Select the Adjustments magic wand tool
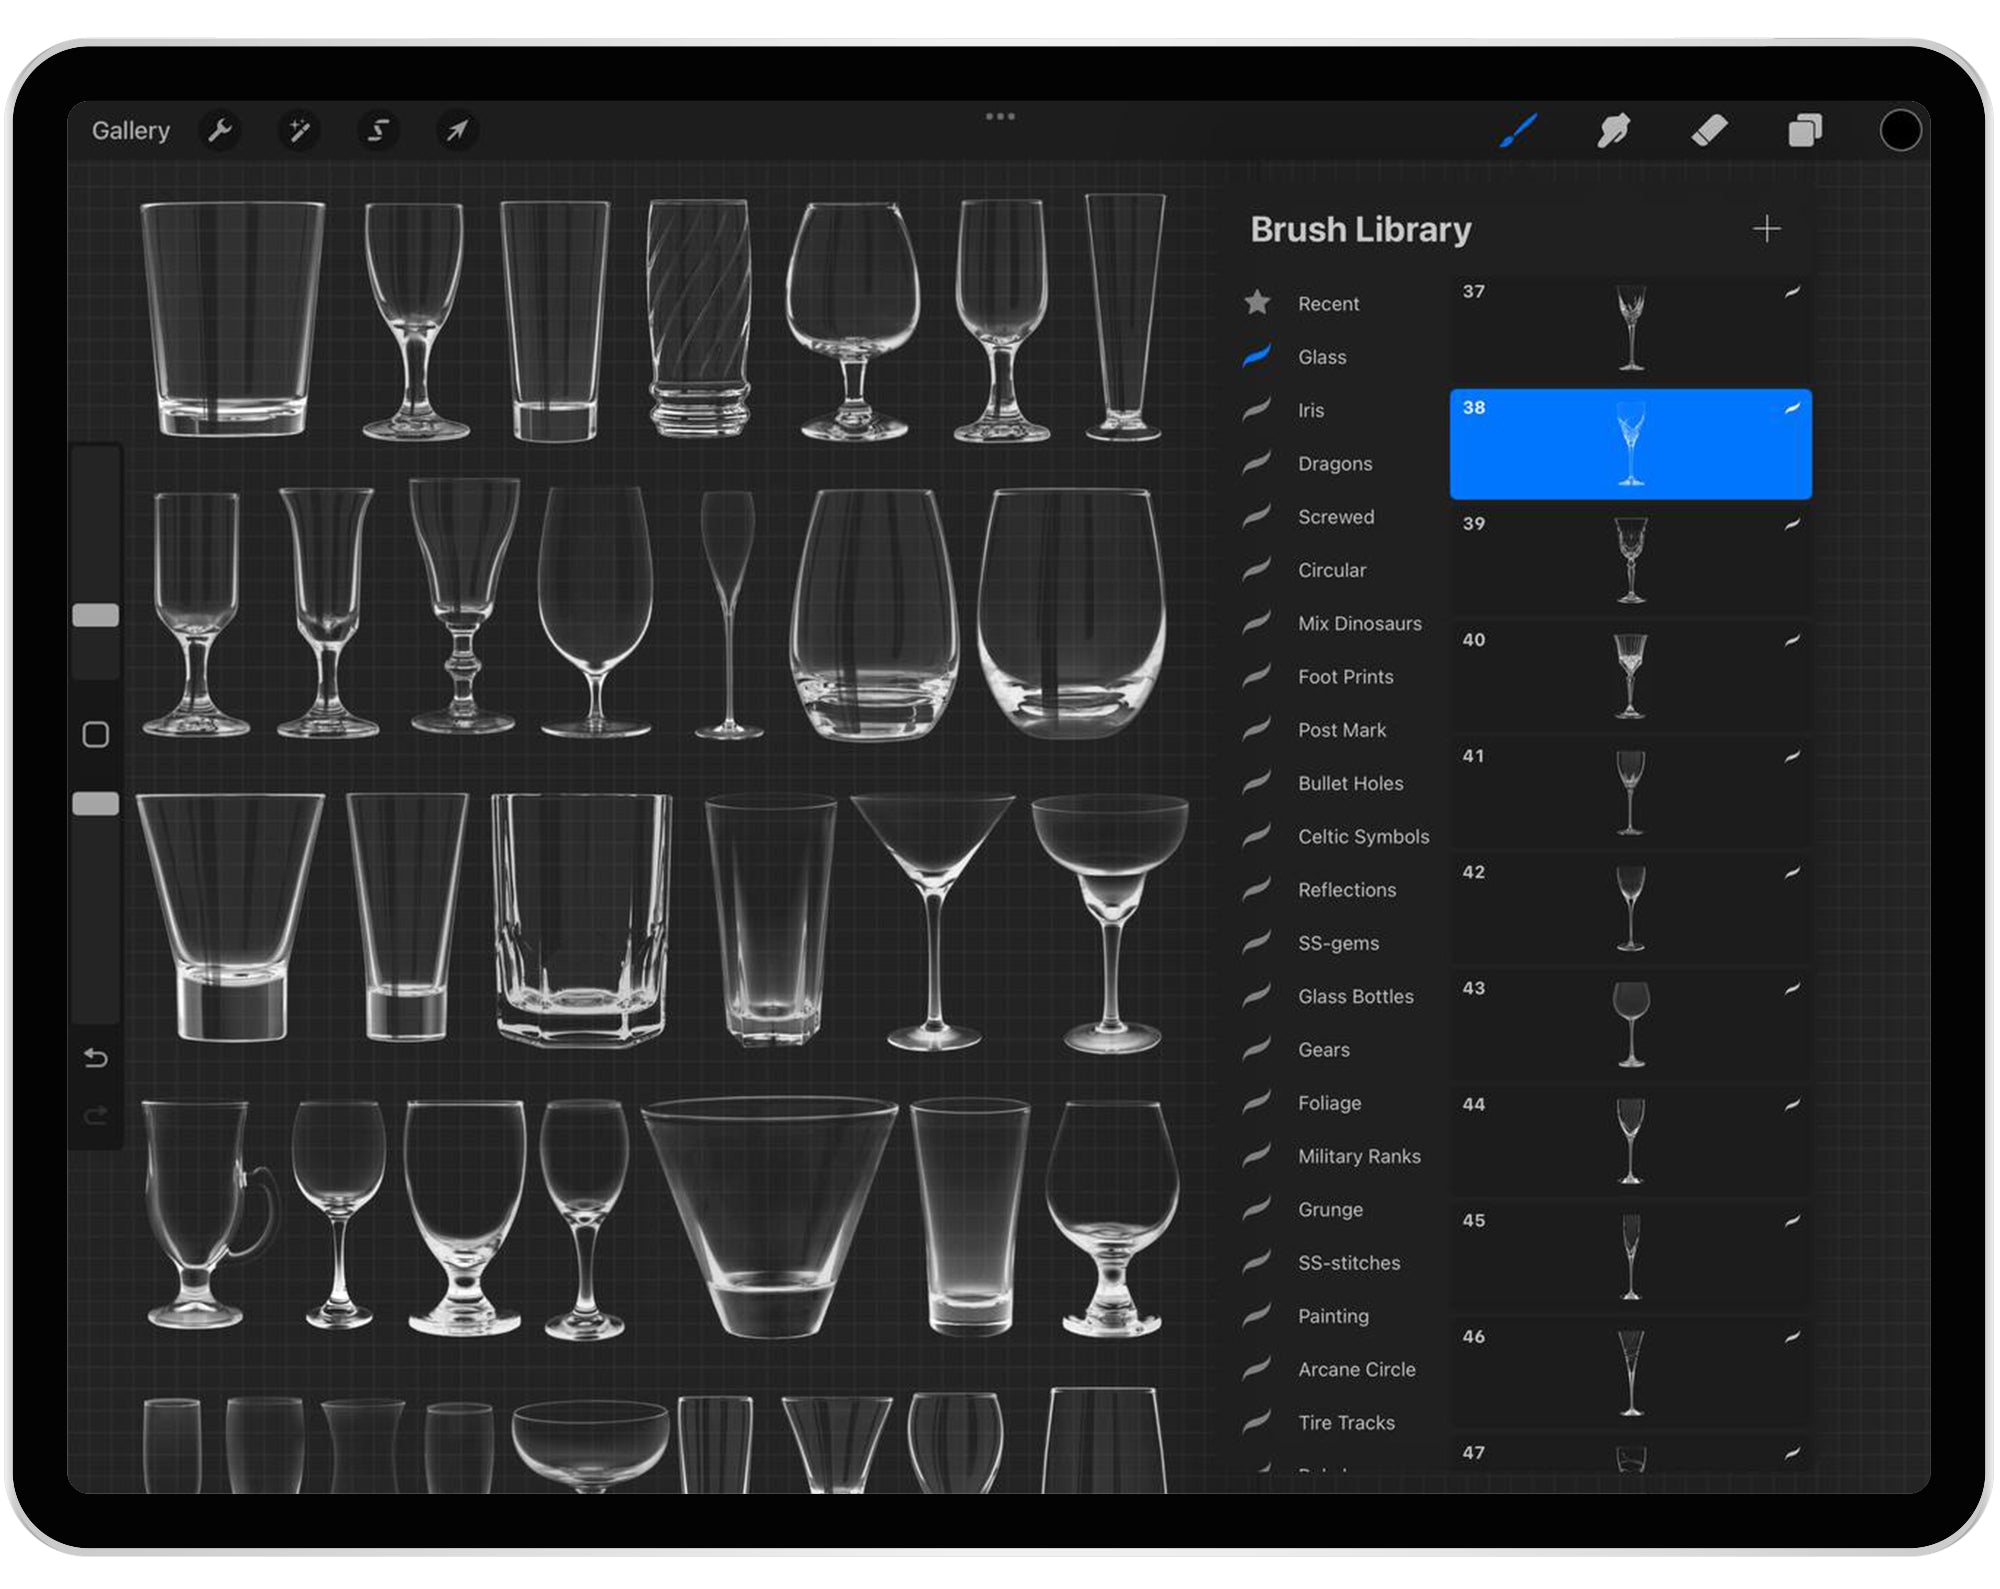This screenshot has width=2000, height=1589. click(x=300, y=131)
